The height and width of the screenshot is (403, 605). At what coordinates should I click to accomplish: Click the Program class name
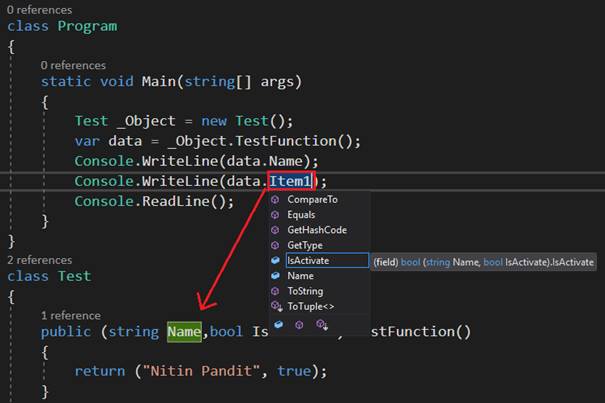click(87, 26)
